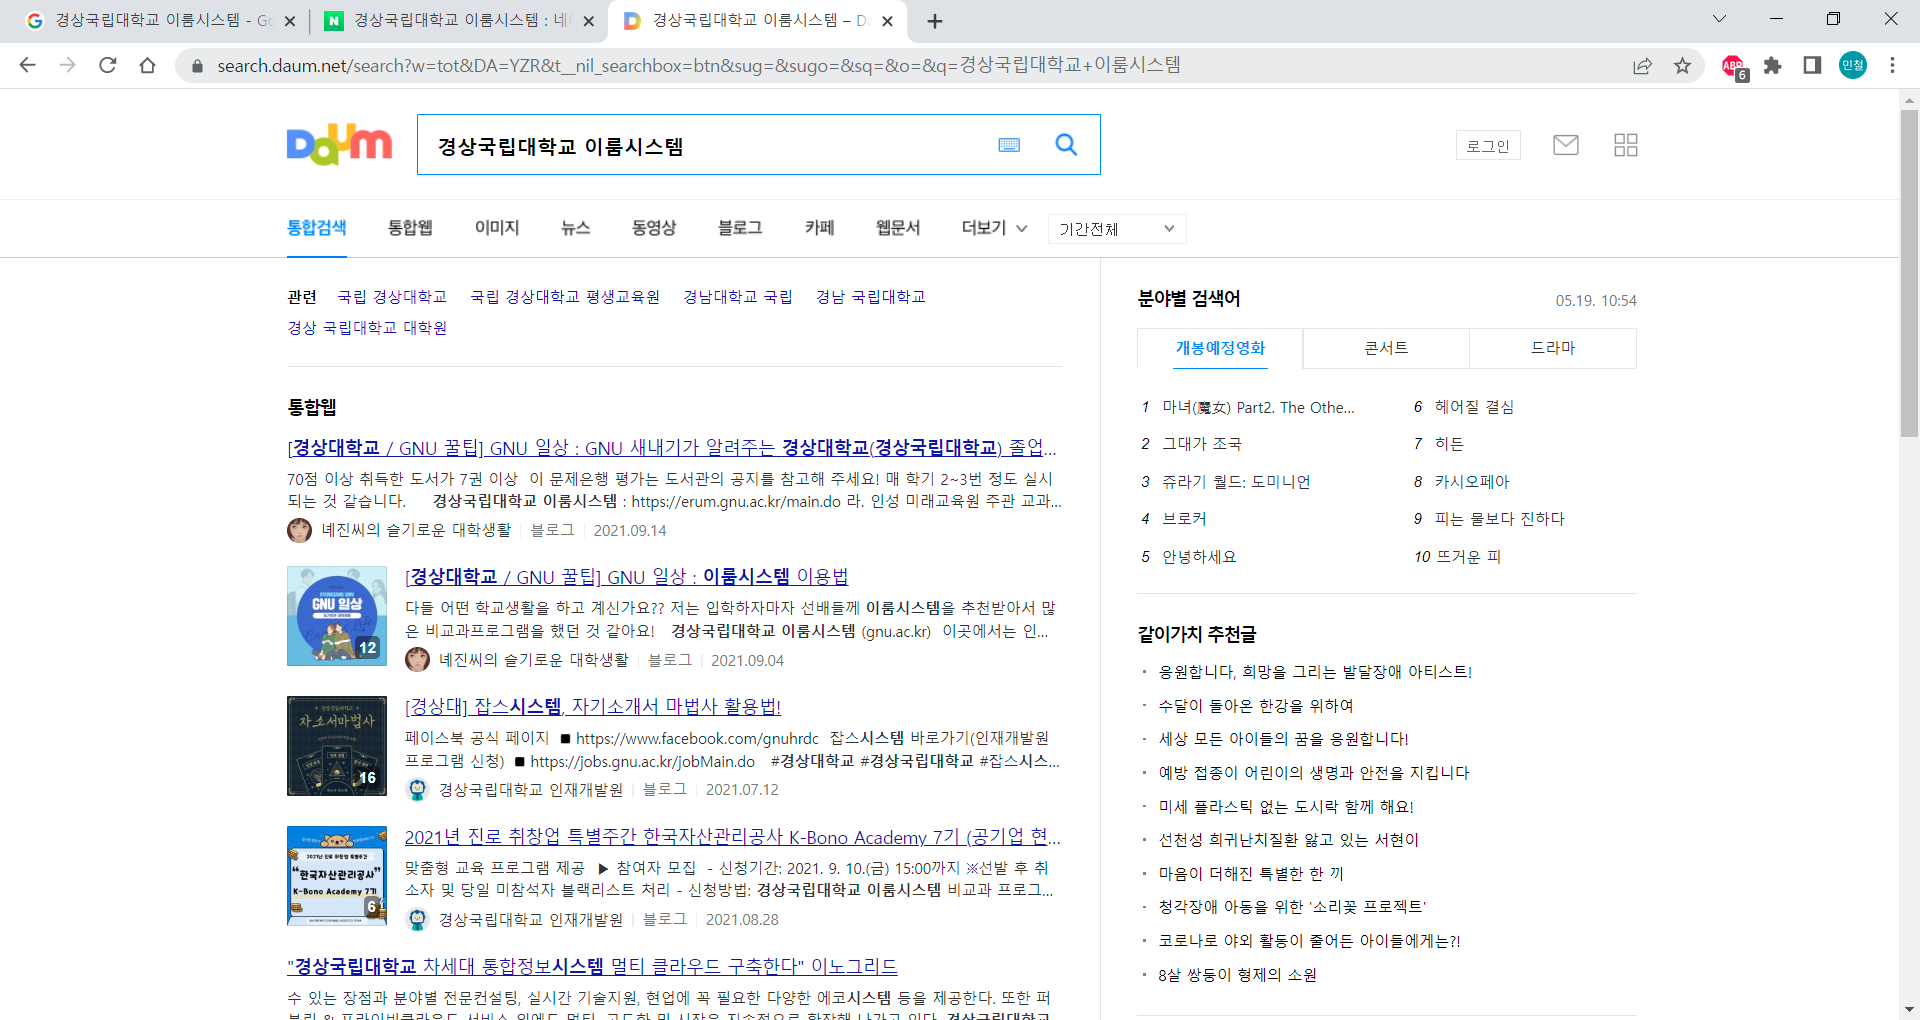
Task: Select the 통합웹 tab
Action: [x=410, y=228]
